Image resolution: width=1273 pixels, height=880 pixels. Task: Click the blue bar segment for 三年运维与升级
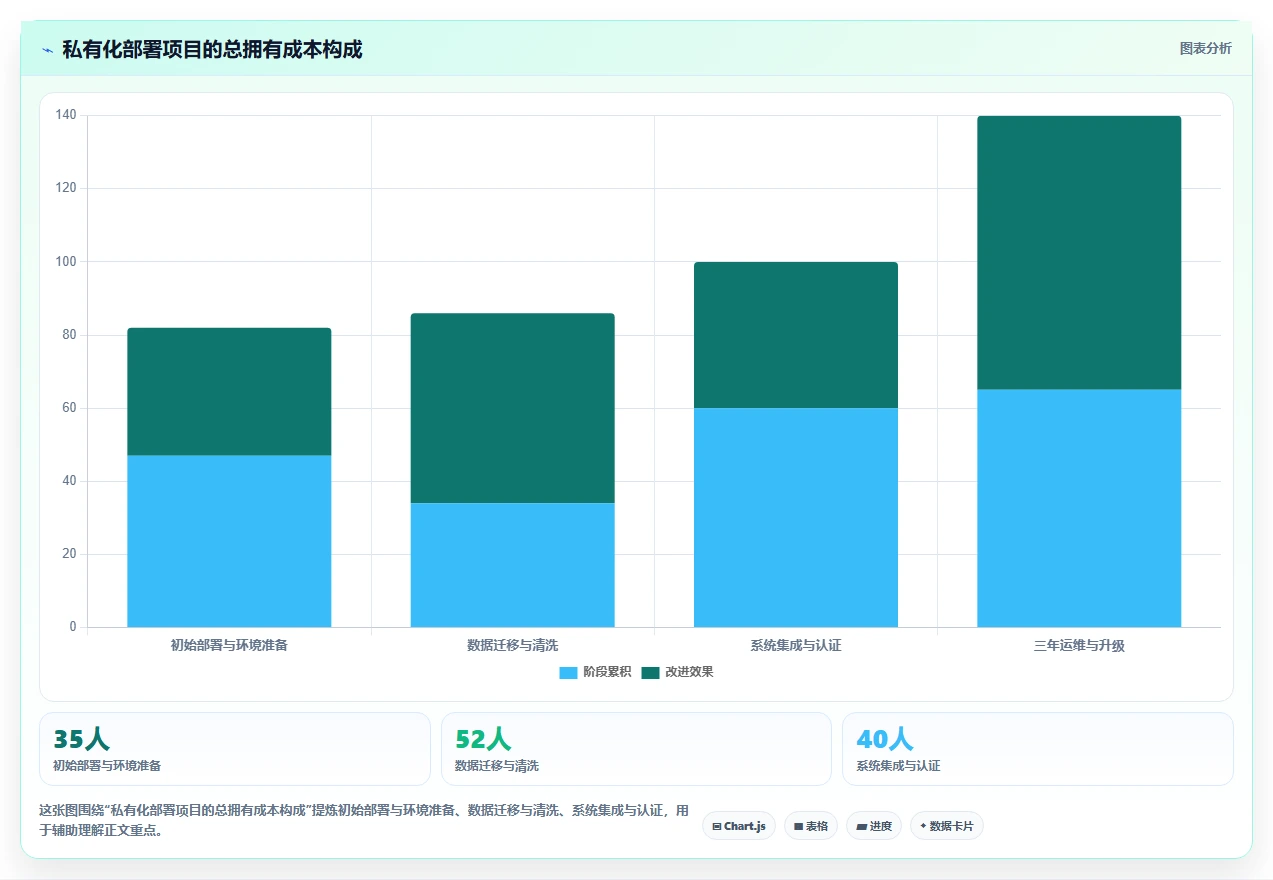tap(1079, 508)
